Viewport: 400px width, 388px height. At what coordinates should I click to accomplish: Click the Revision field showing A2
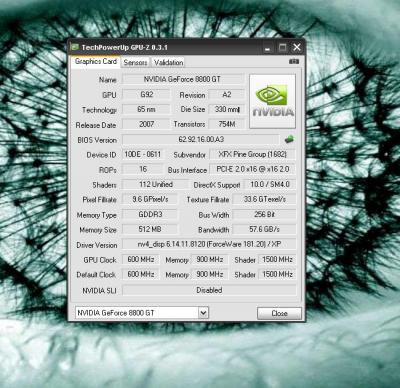(x=226, y=94)
